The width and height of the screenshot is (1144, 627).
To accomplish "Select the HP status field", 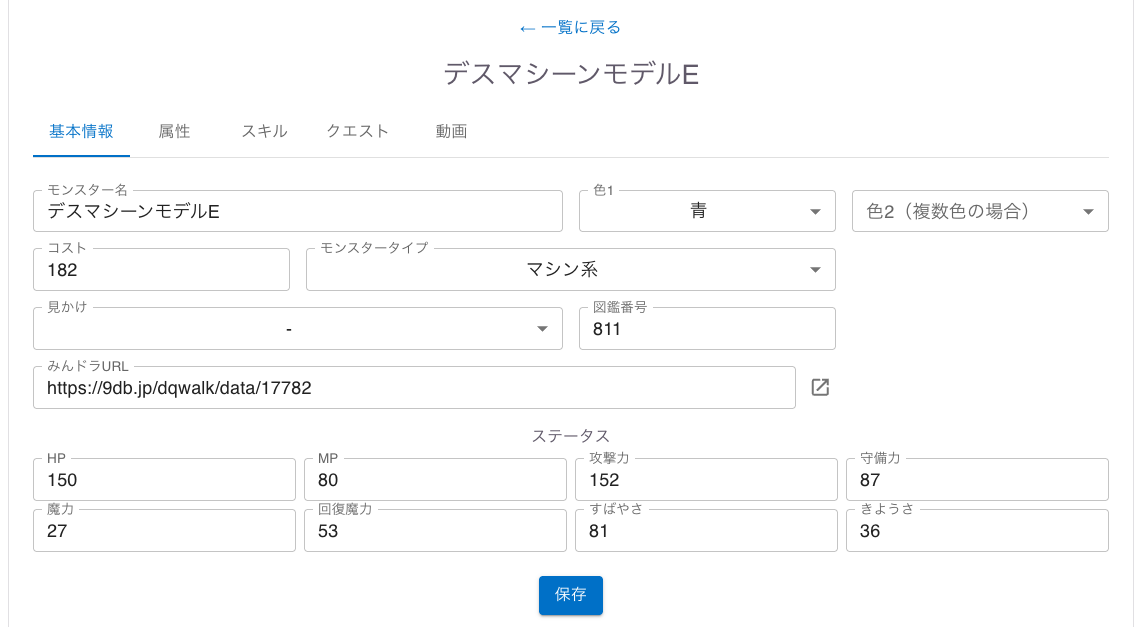I will 164,480.
